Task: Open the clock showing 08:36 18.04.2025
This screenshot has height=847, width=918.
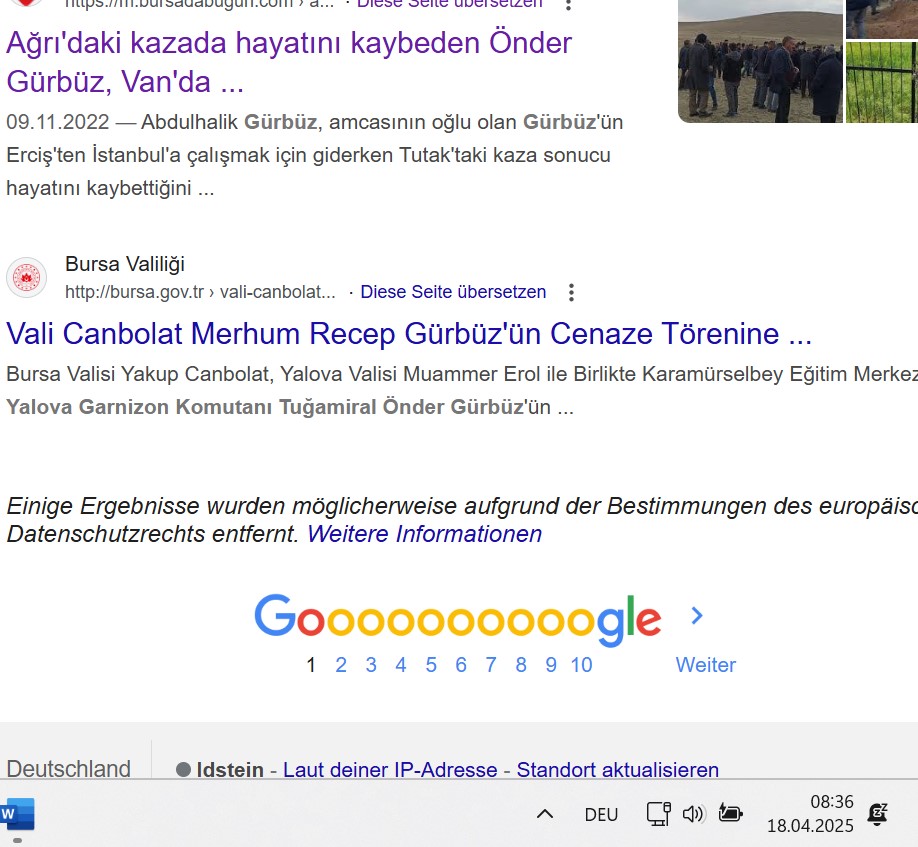Action: [x=810, y=814]
